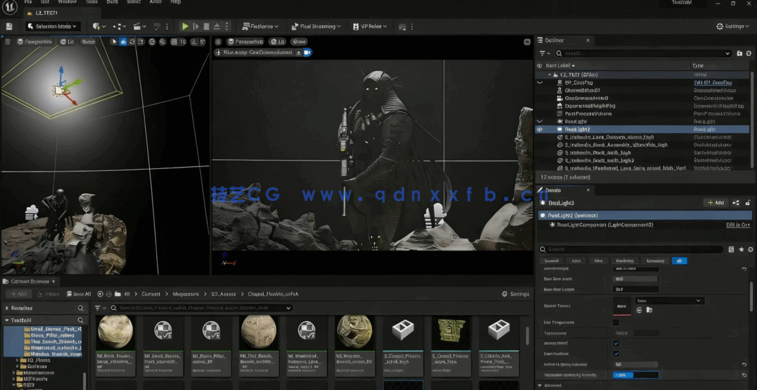Open the Cinematics clapperboard dropdown

click(x=140, y=27)
